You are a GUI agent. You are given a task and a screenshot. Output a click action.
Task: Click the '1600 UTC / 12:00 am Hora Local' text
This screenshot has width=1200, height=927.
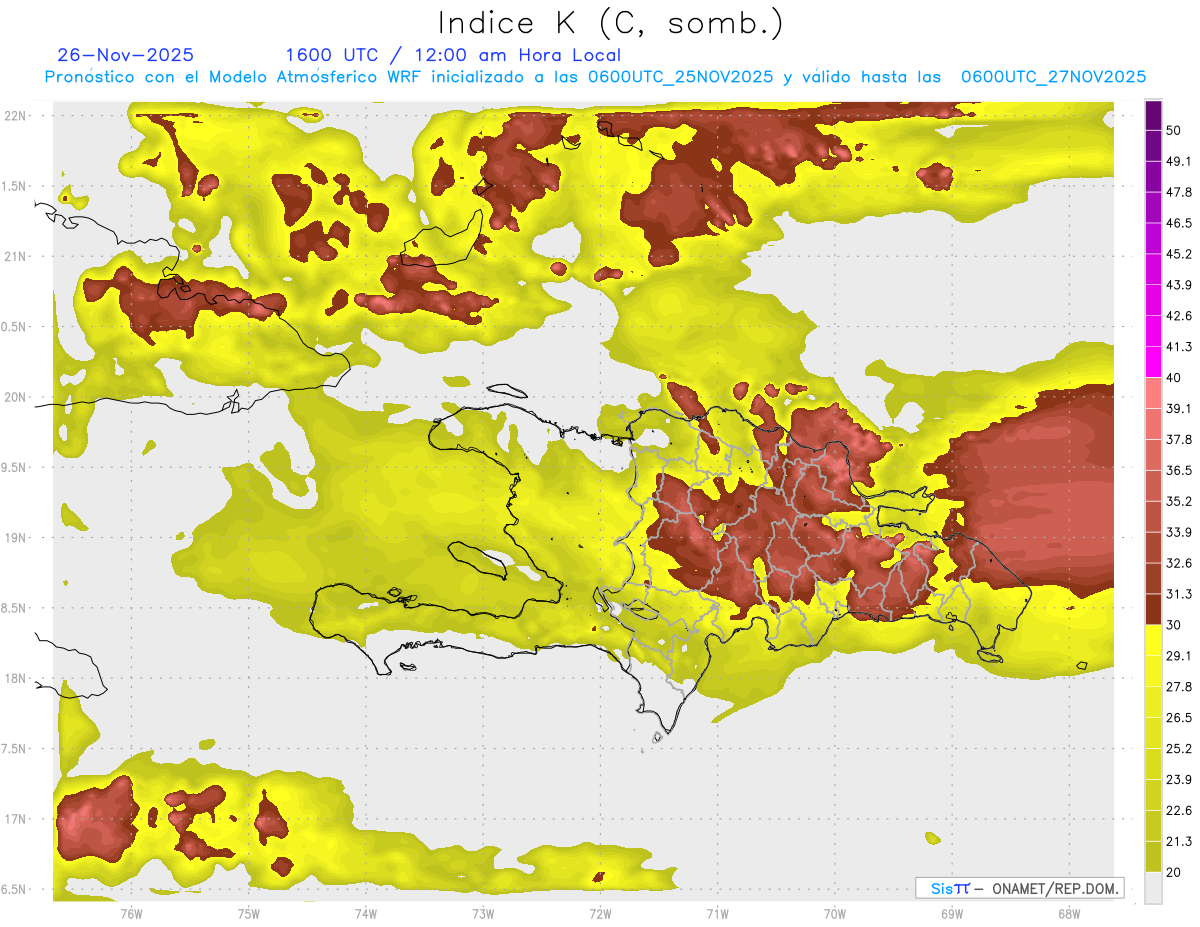tap(453, 55)
